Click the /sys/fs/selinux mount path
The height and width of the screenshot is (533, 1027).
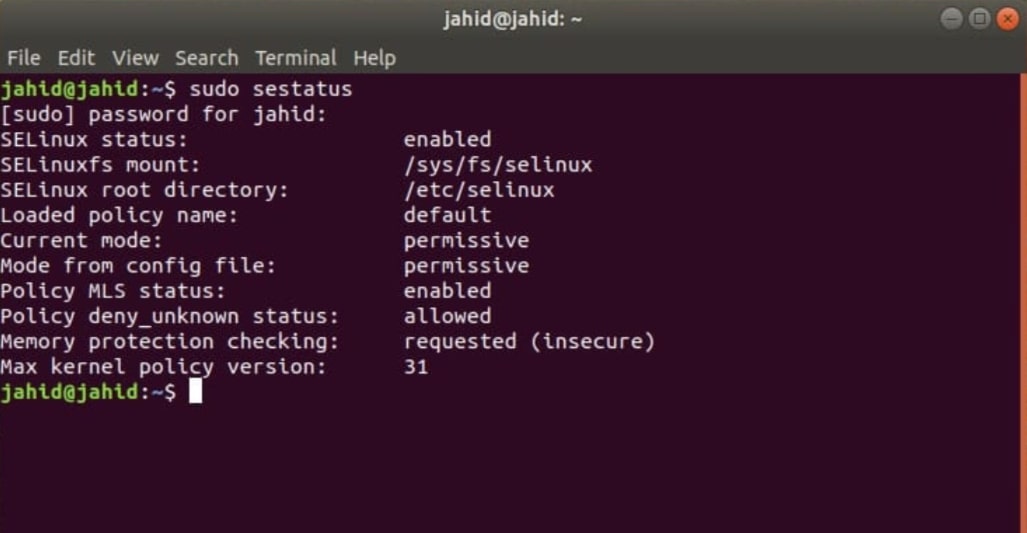click(x=497, y=165)
